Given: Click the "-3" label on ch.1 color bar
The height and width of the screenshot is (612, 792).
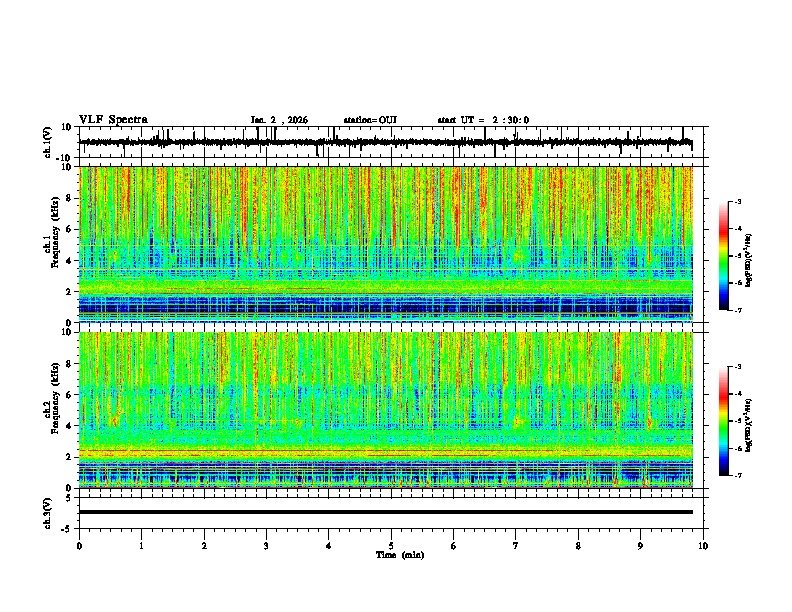Looking at the screenshot, I should 738,201.
